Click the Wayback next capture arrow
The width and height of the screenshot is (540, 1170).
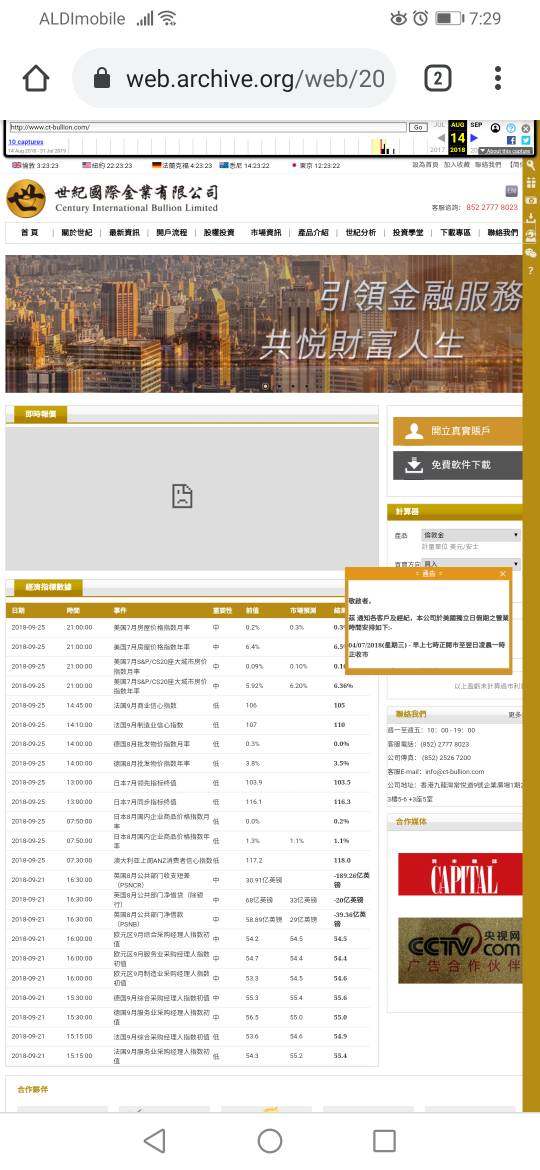click(x=474, y=138)
